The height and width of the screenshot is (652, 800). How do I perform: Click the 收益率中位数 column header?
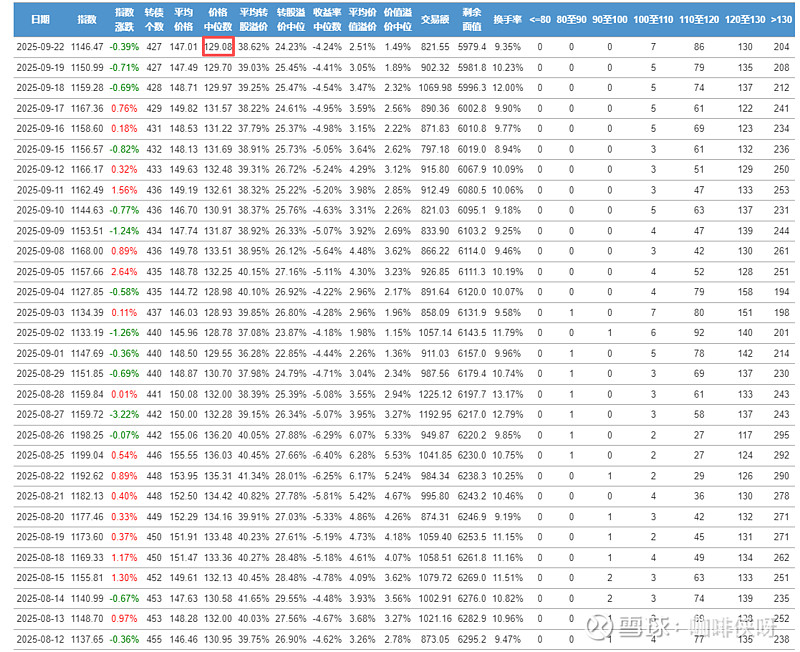click(x=326, y=20)
